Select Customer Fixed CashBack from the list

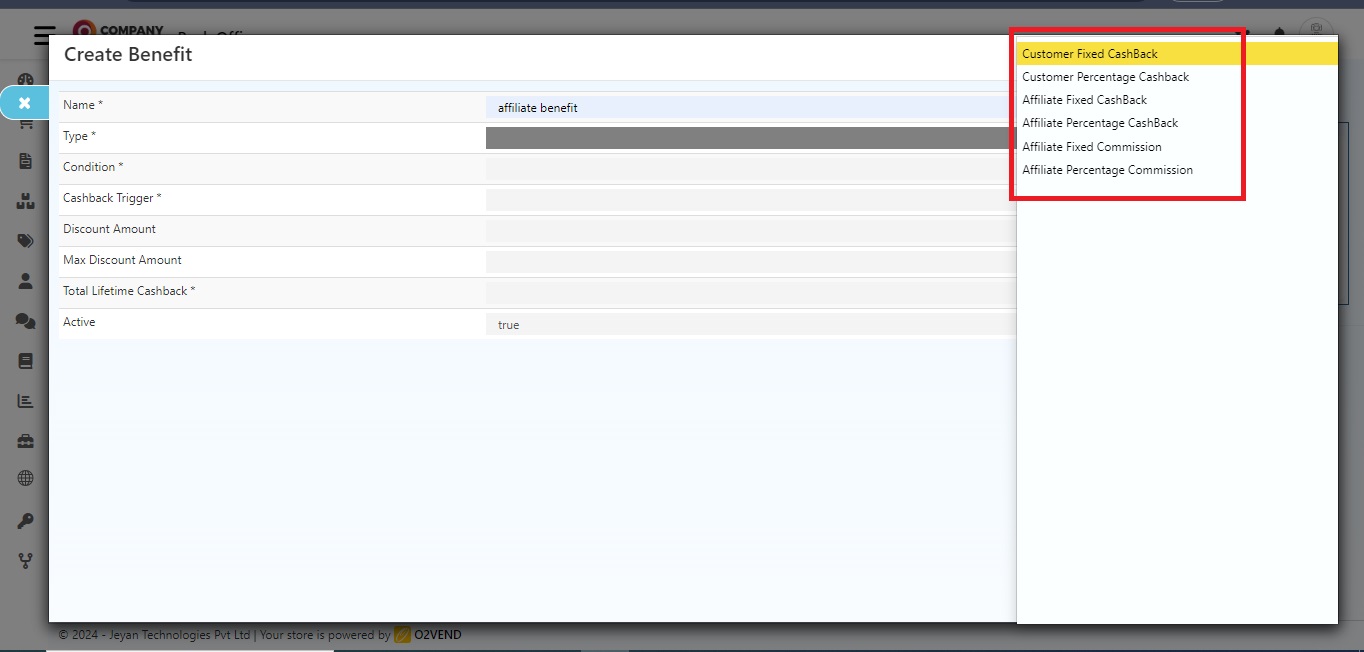coord(1090,53)
